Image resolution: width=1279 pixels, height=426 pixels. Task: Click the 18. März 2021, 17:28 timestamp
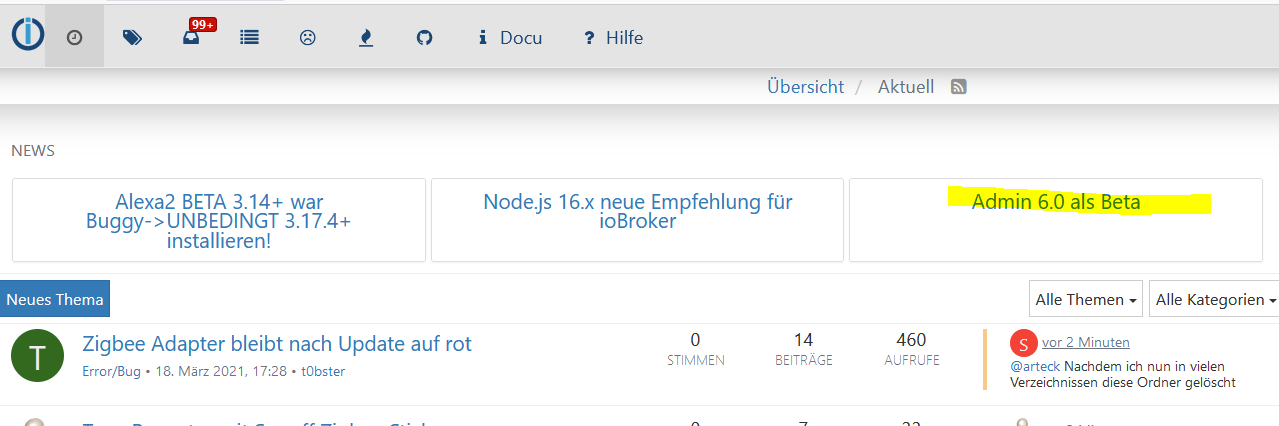220,371
